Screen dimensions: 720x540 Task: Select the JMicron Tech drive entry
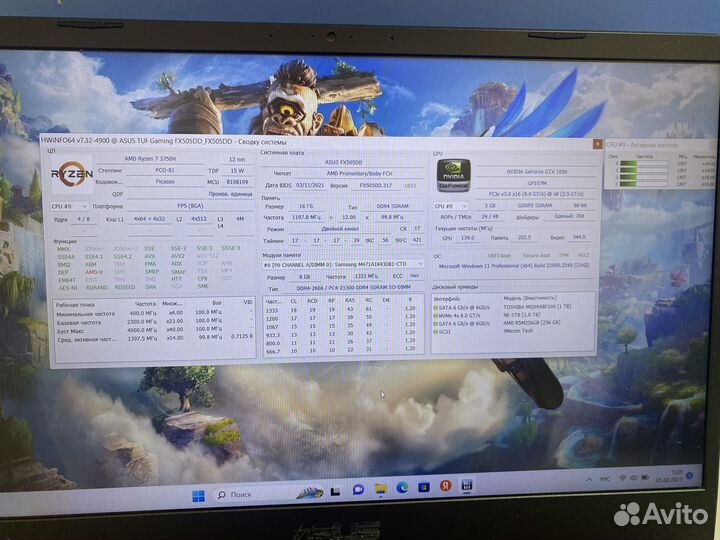click(518, 331)
